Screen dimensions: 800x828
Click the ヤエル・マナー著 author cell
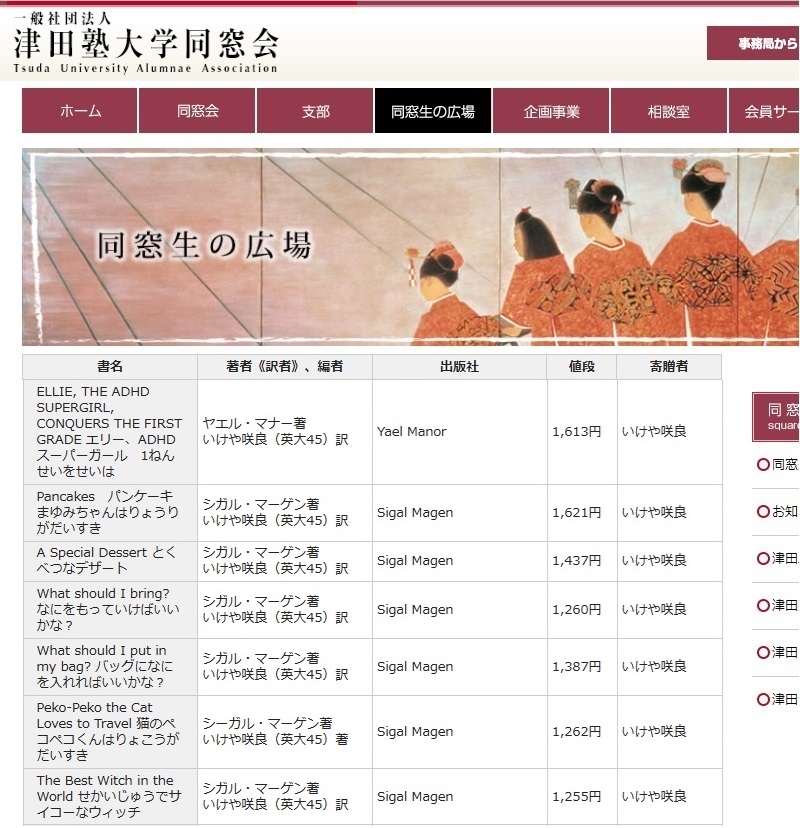coord(285,432)
